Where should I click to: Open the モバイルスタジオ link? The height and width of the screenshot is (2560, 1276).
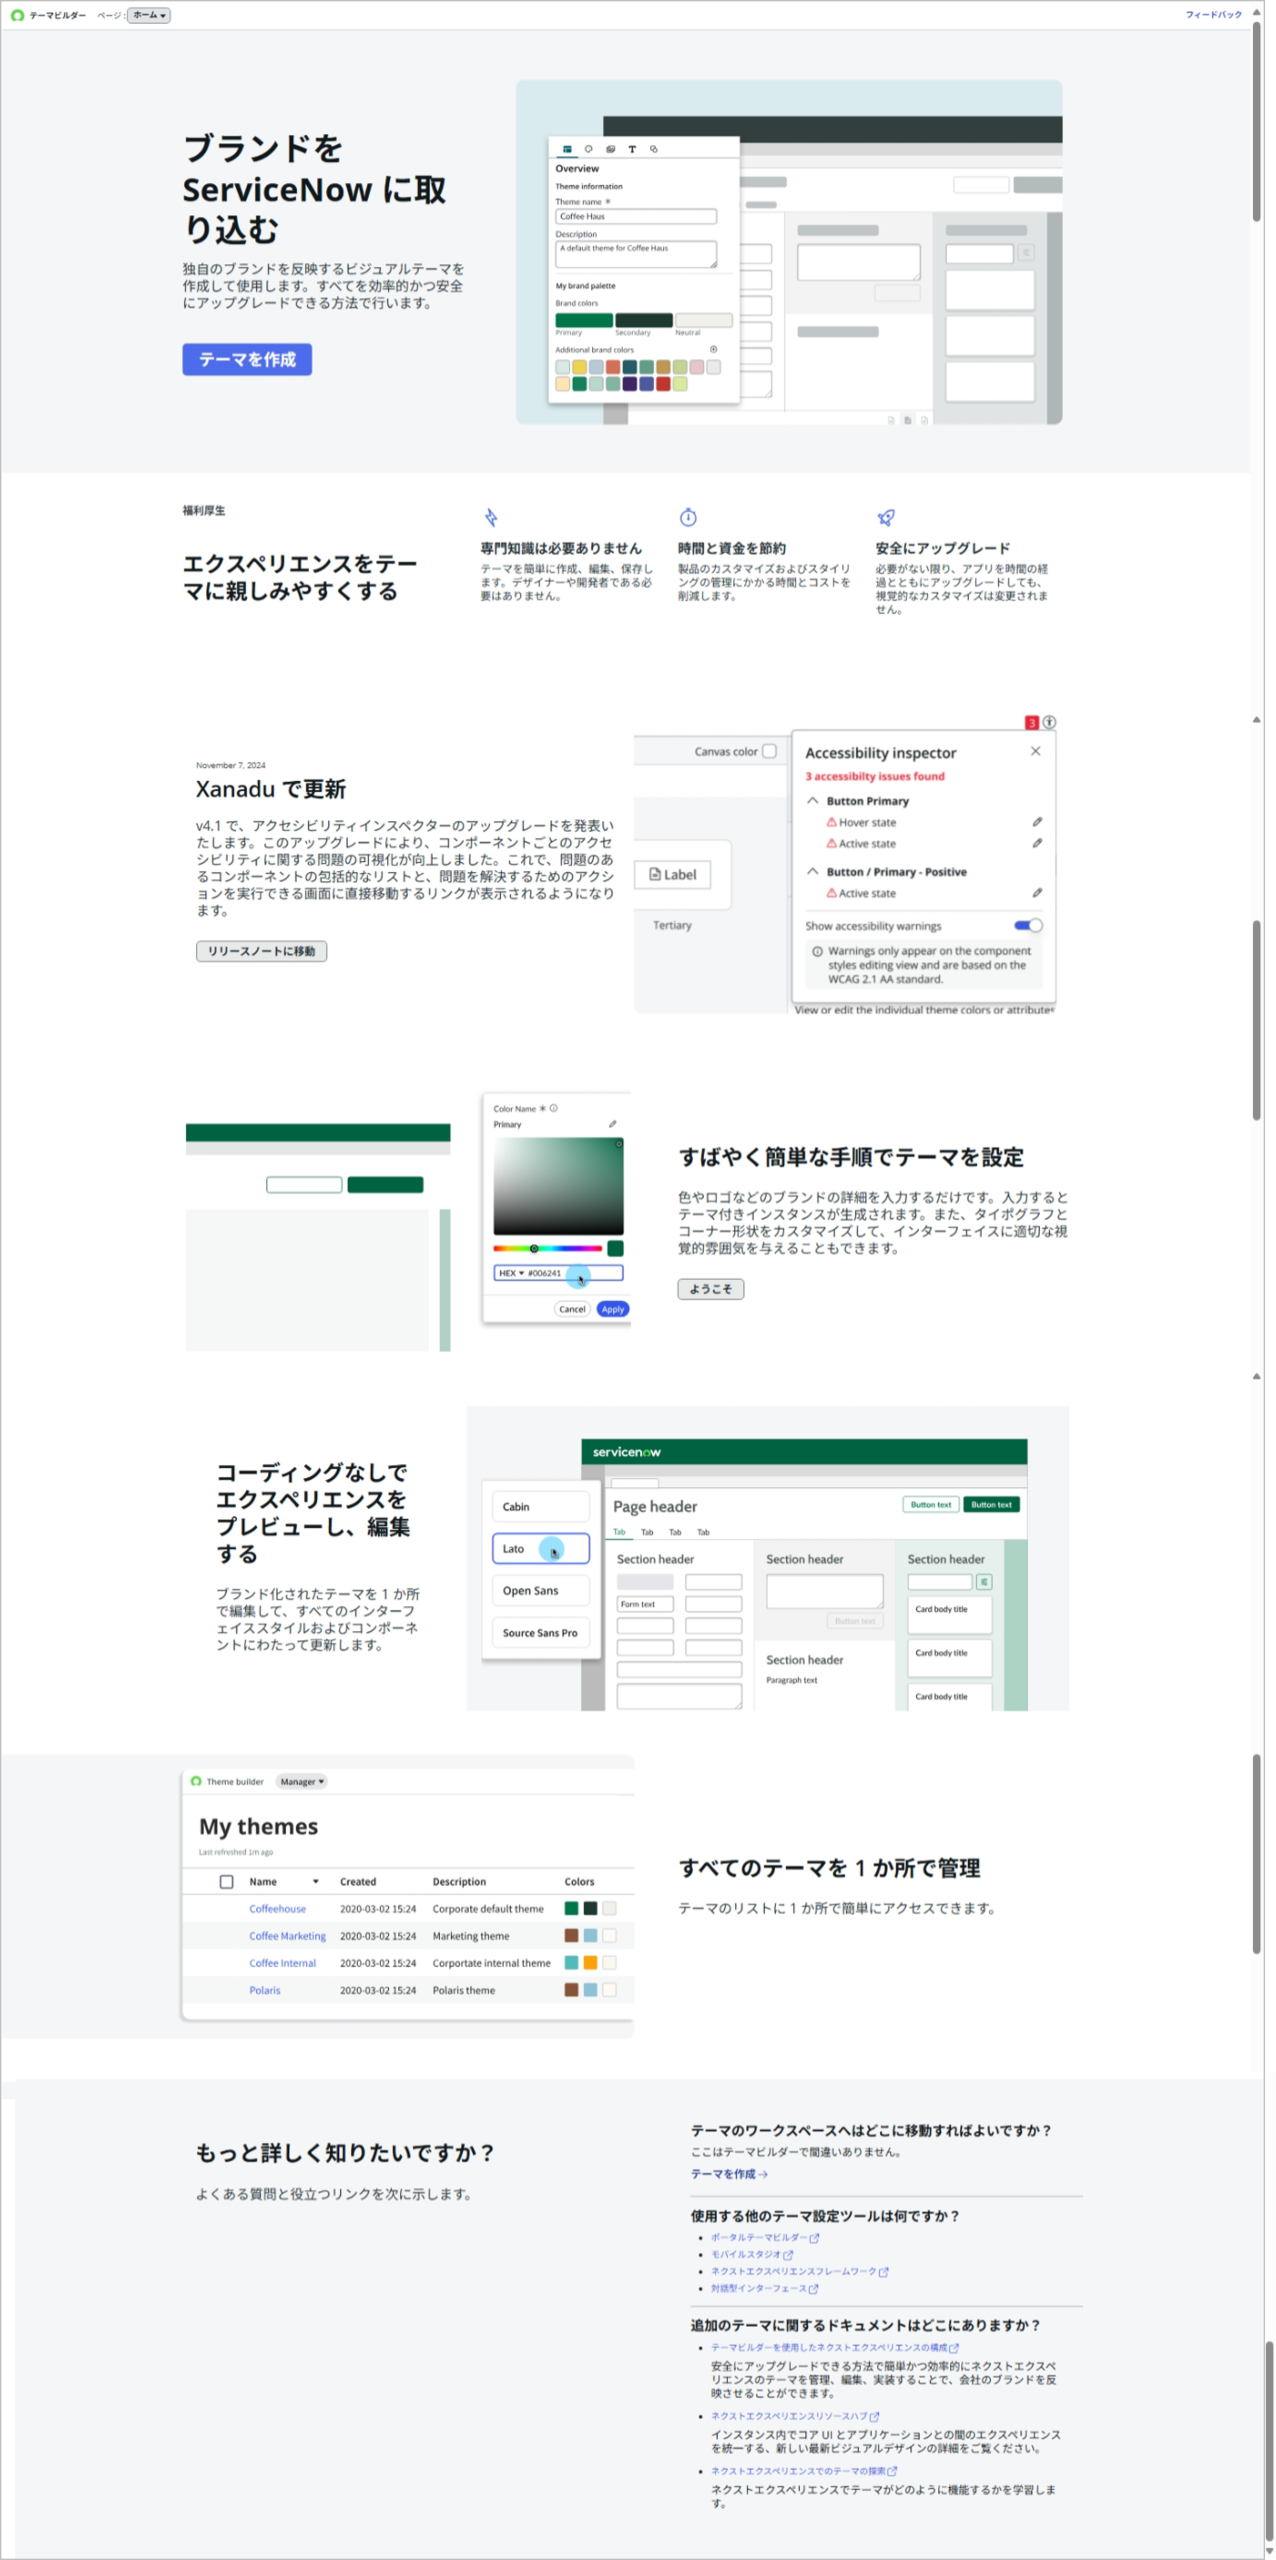tap(752, 2254)
